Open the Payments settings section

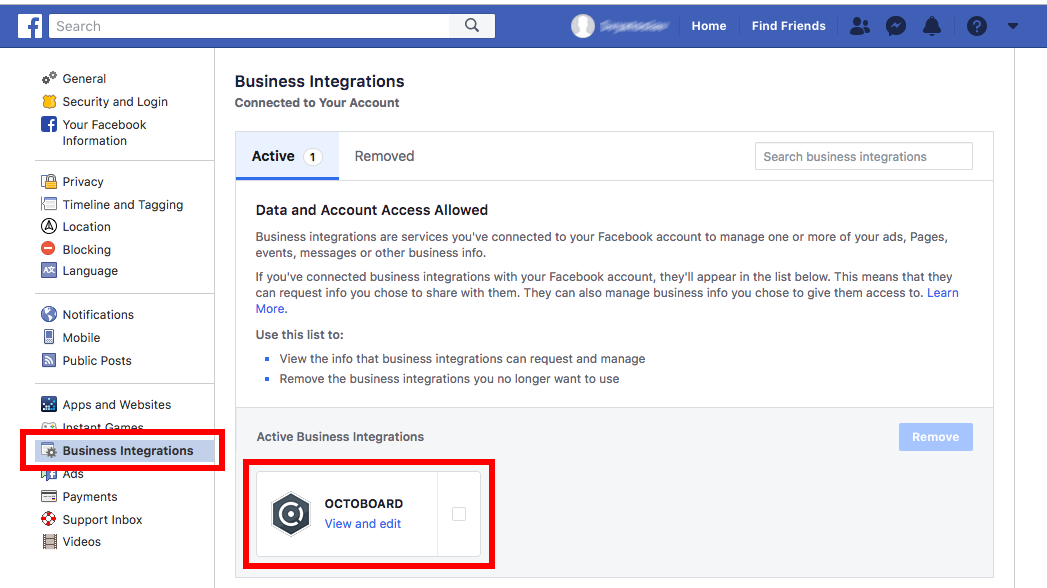coord(90,497)
